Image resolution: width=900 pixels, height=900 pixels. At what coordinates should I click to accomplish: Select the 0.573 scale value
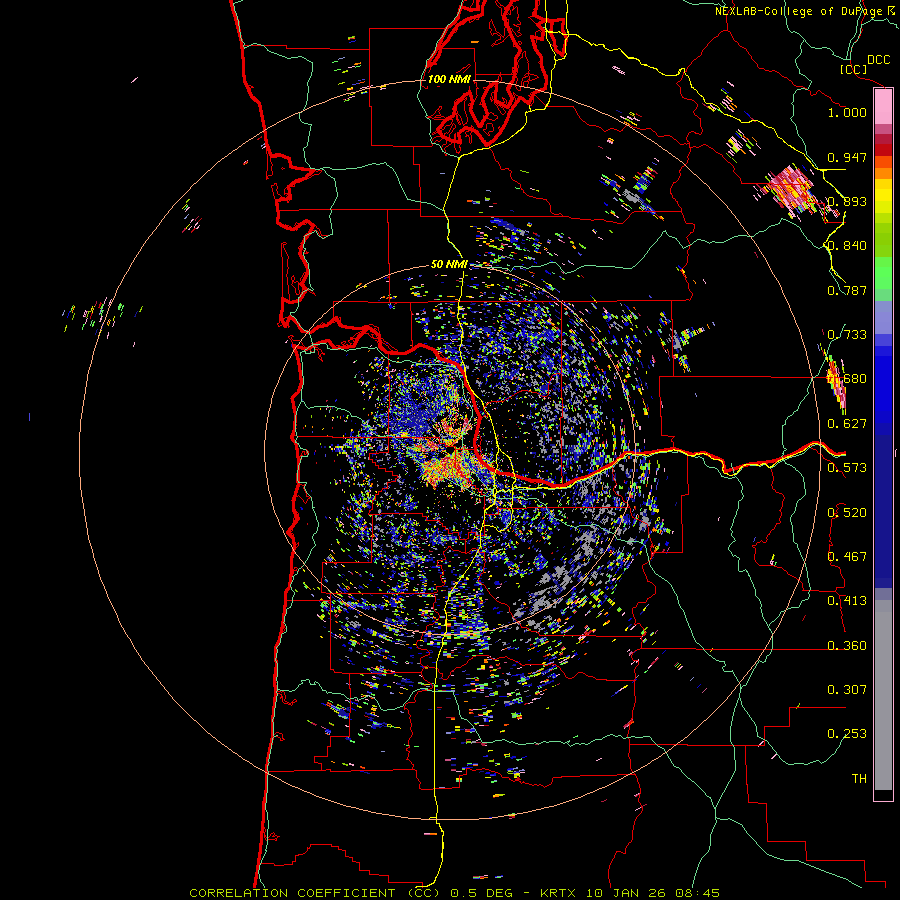pyautogui.click(x=847, y=468)
